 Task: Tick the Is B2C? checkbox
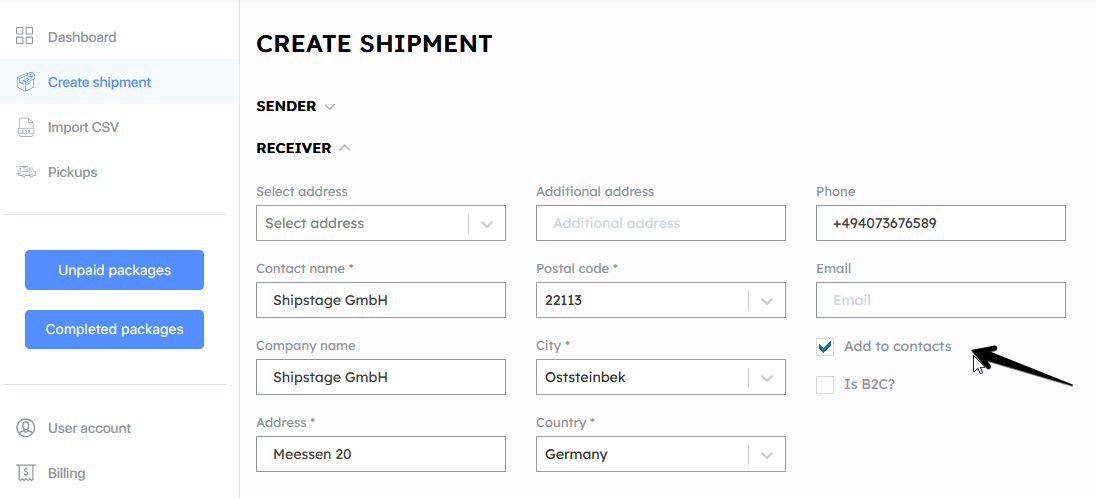pos(825,384)
